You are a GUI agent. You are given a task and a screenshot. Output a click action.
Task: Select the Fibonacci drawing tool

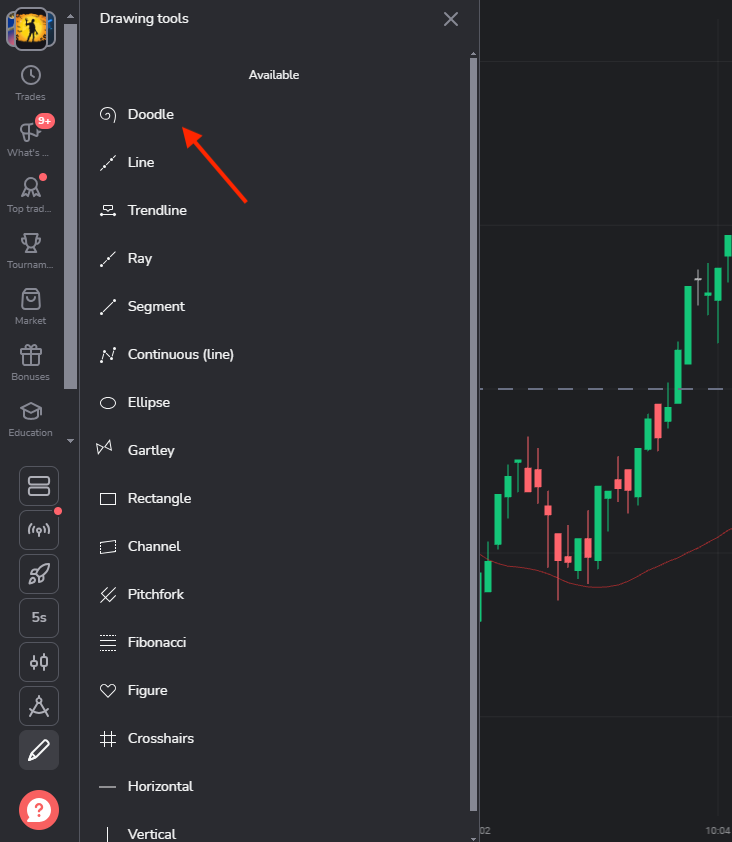pyautogui.click(x=156, y=643)
